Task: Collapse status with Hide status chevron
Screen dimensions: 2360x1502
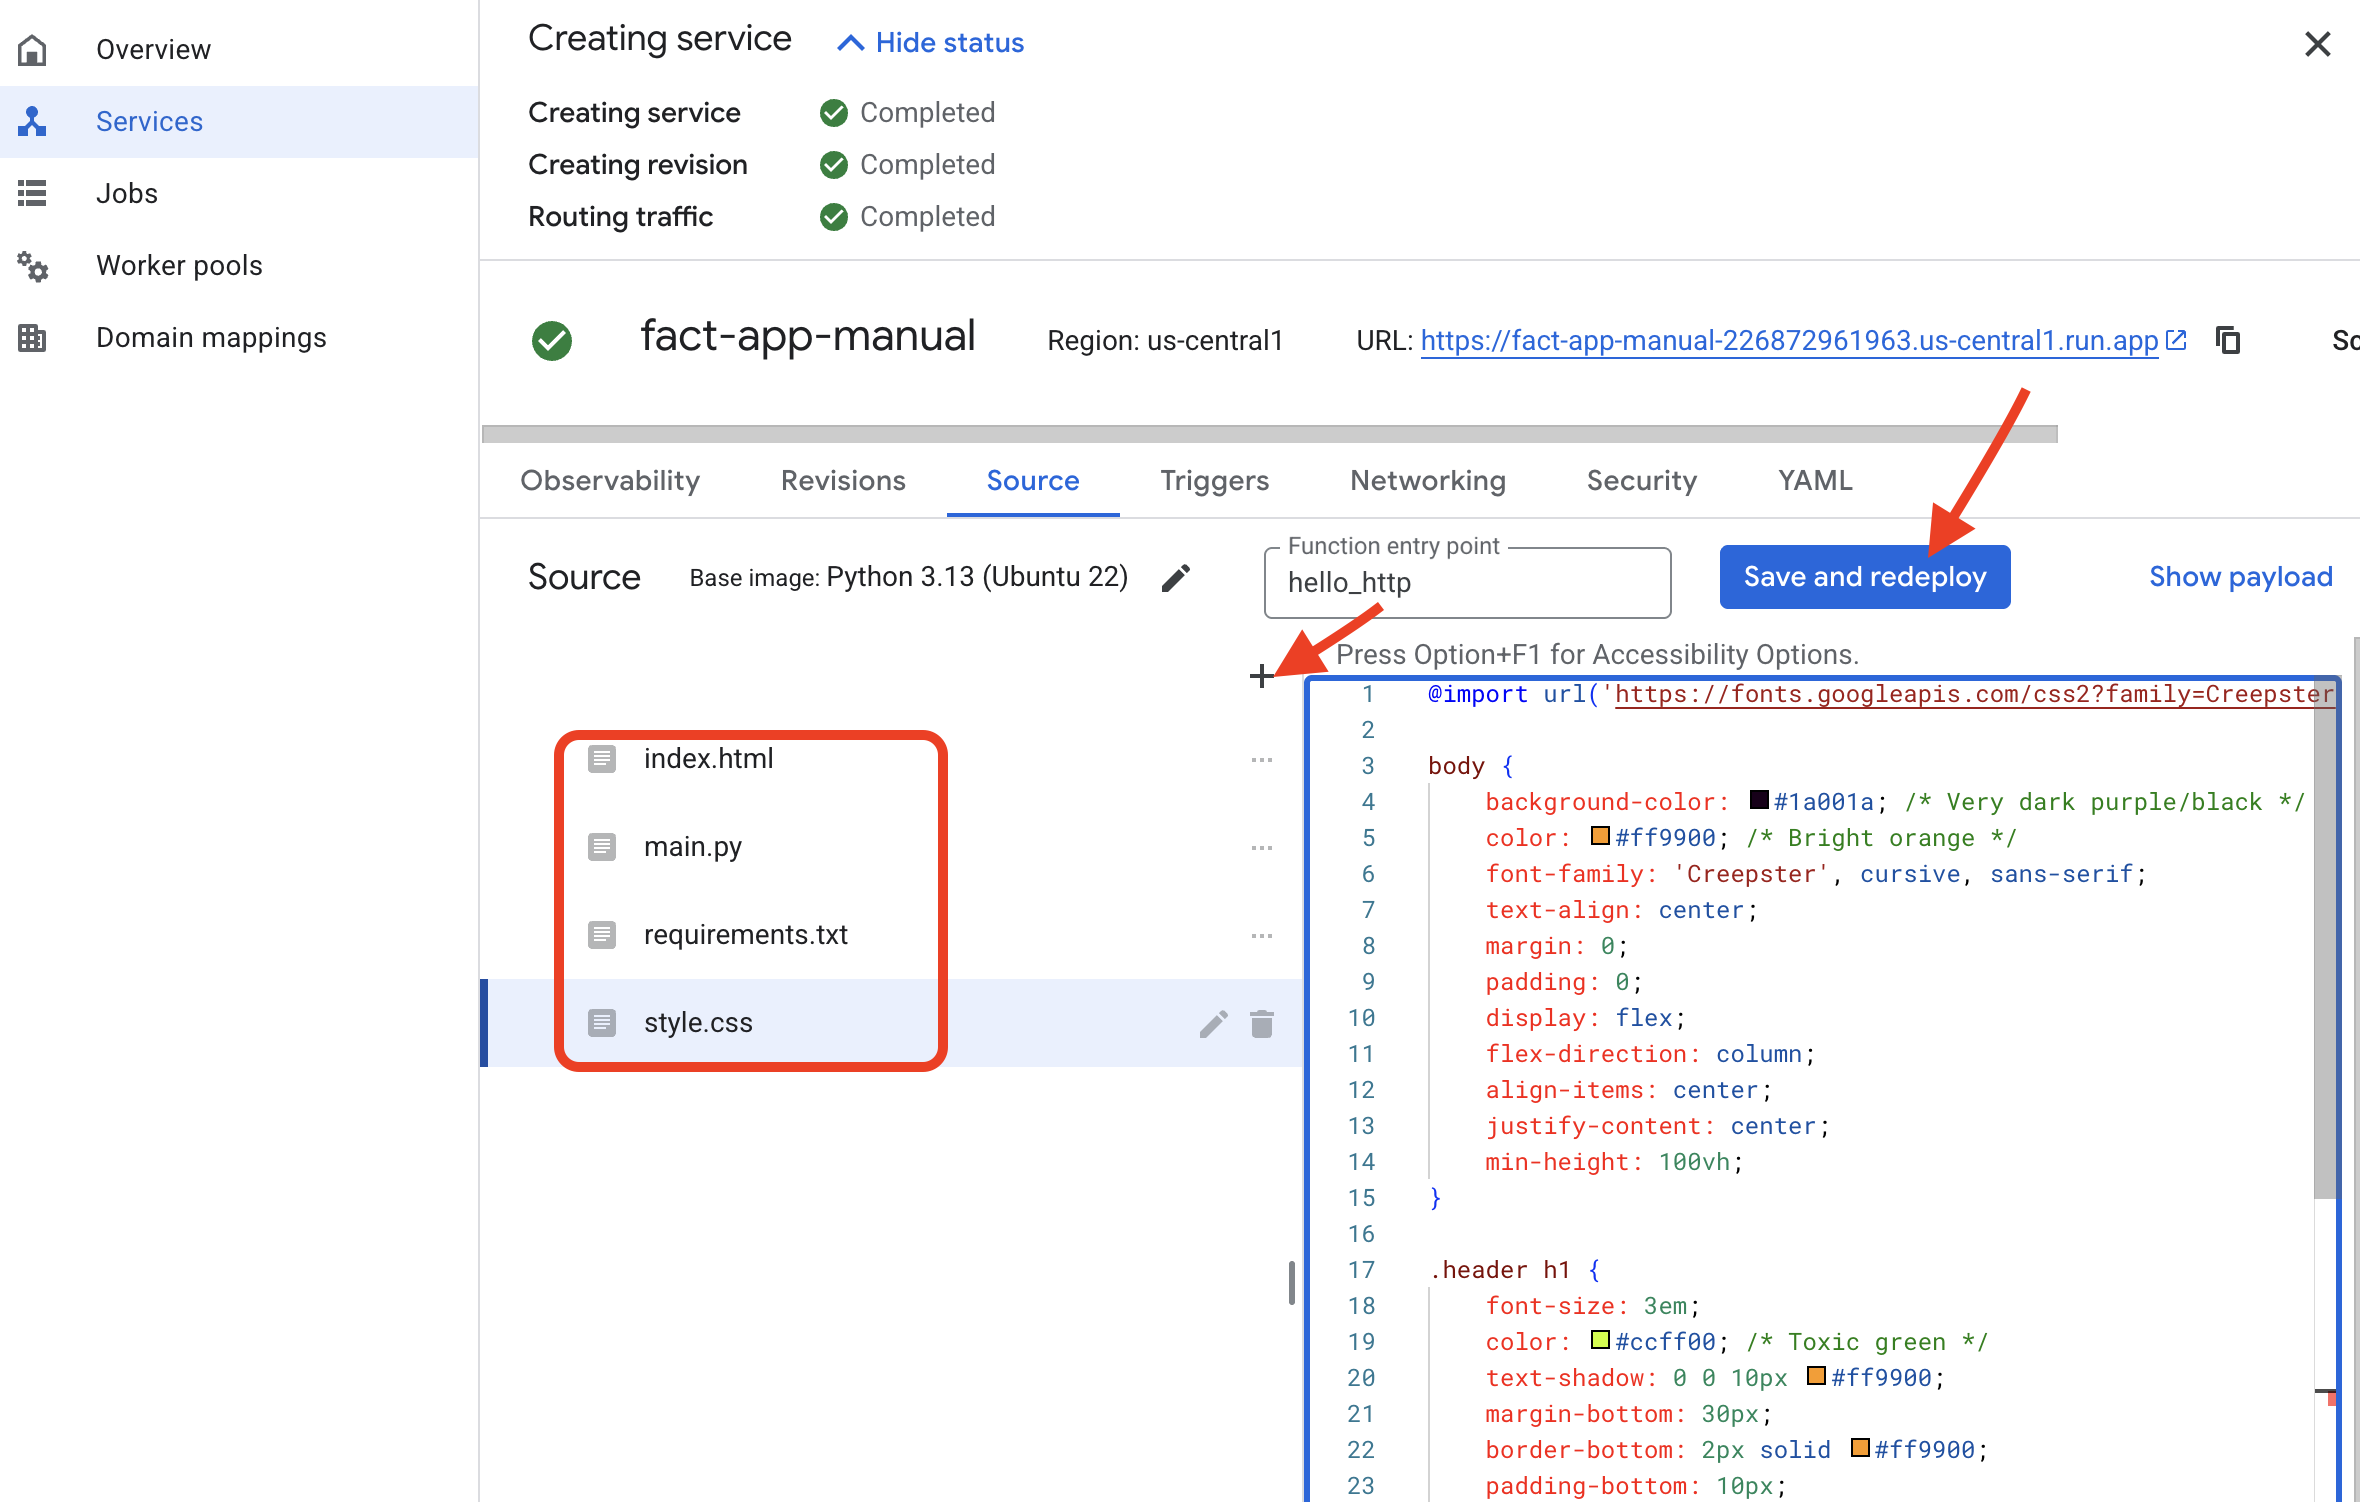Action: coord(850,43)
